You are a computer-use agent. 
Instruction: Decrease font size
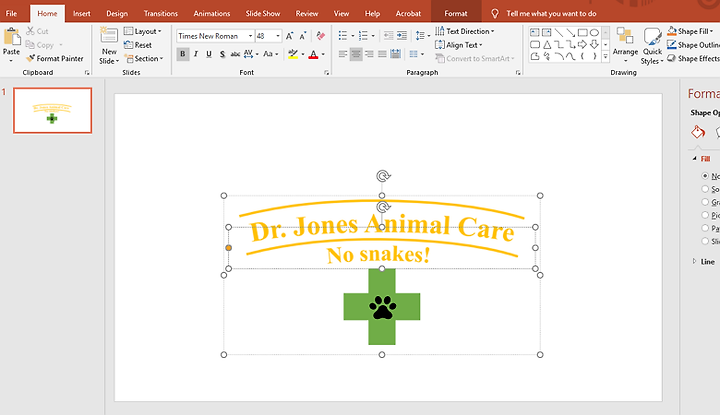303,36
